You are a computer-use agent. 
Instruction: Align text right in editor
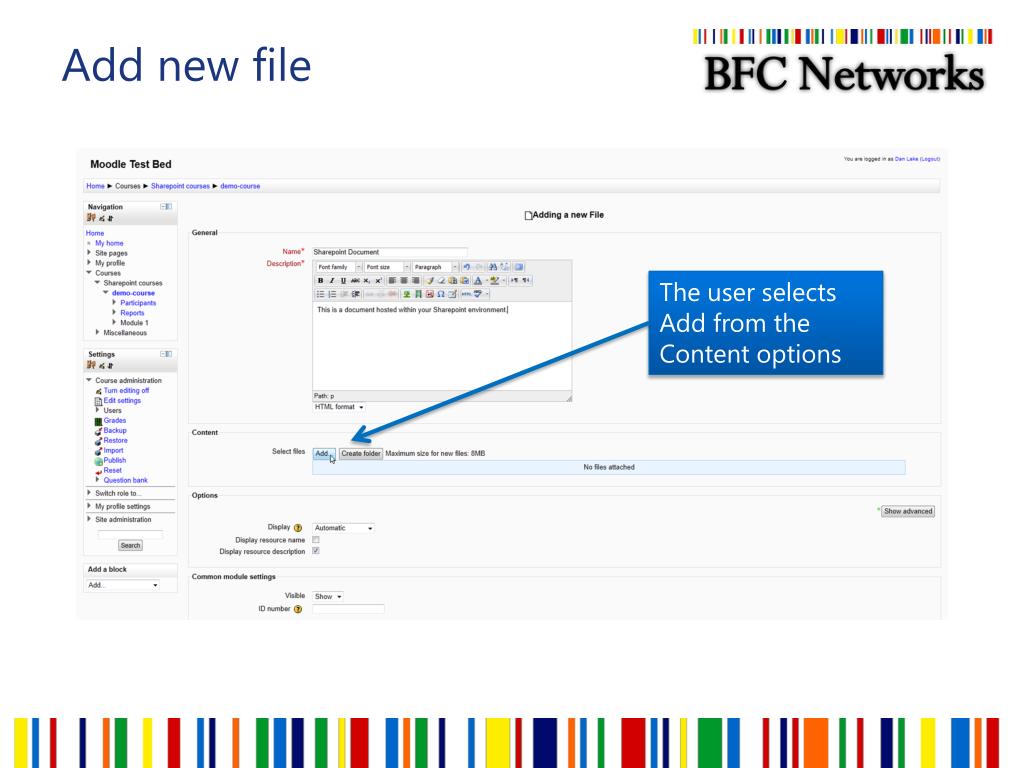415,281
